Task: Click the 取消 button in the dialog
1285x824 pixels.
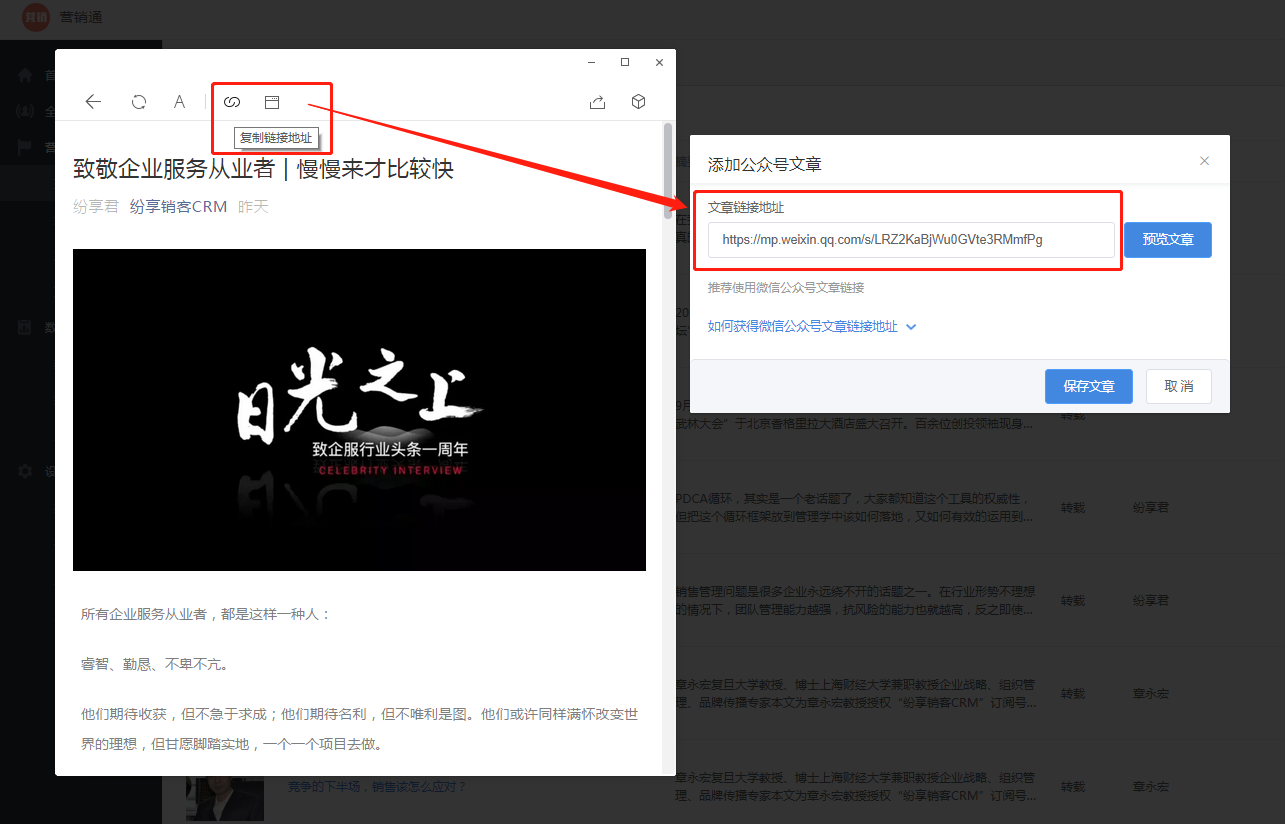Action: (x=1178, y=386)
